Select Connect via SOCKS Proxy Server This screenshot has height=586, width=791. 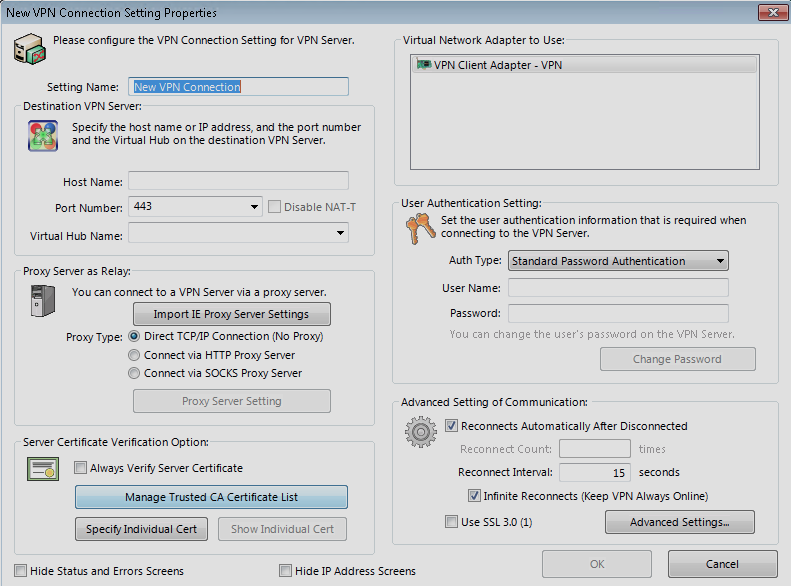click(135, 373)
